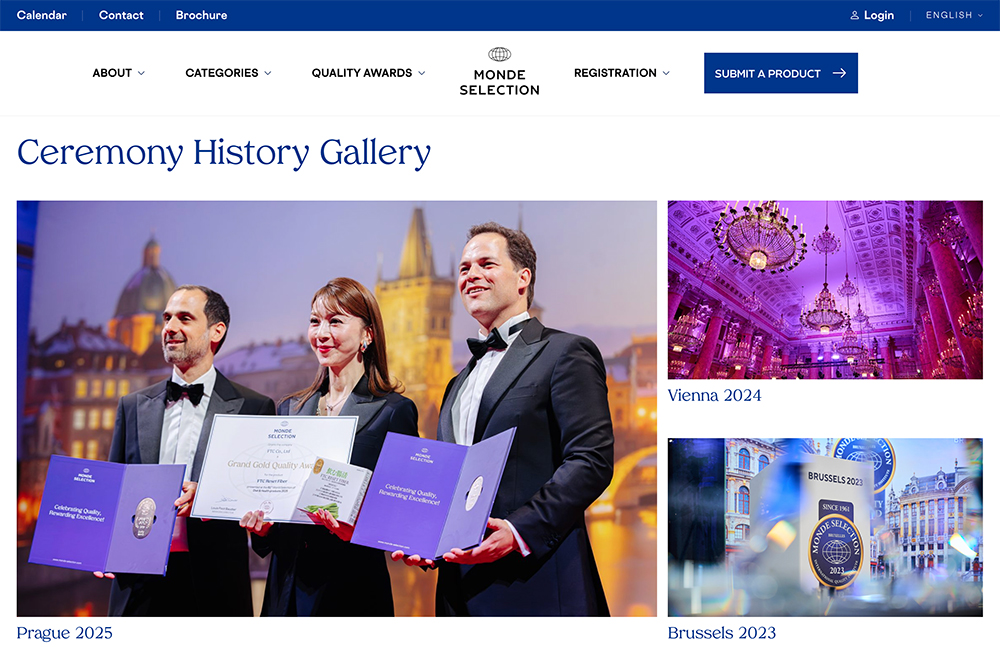
Task: Click the Brussels 2023 caption link
Action: (x=722, y=633)
